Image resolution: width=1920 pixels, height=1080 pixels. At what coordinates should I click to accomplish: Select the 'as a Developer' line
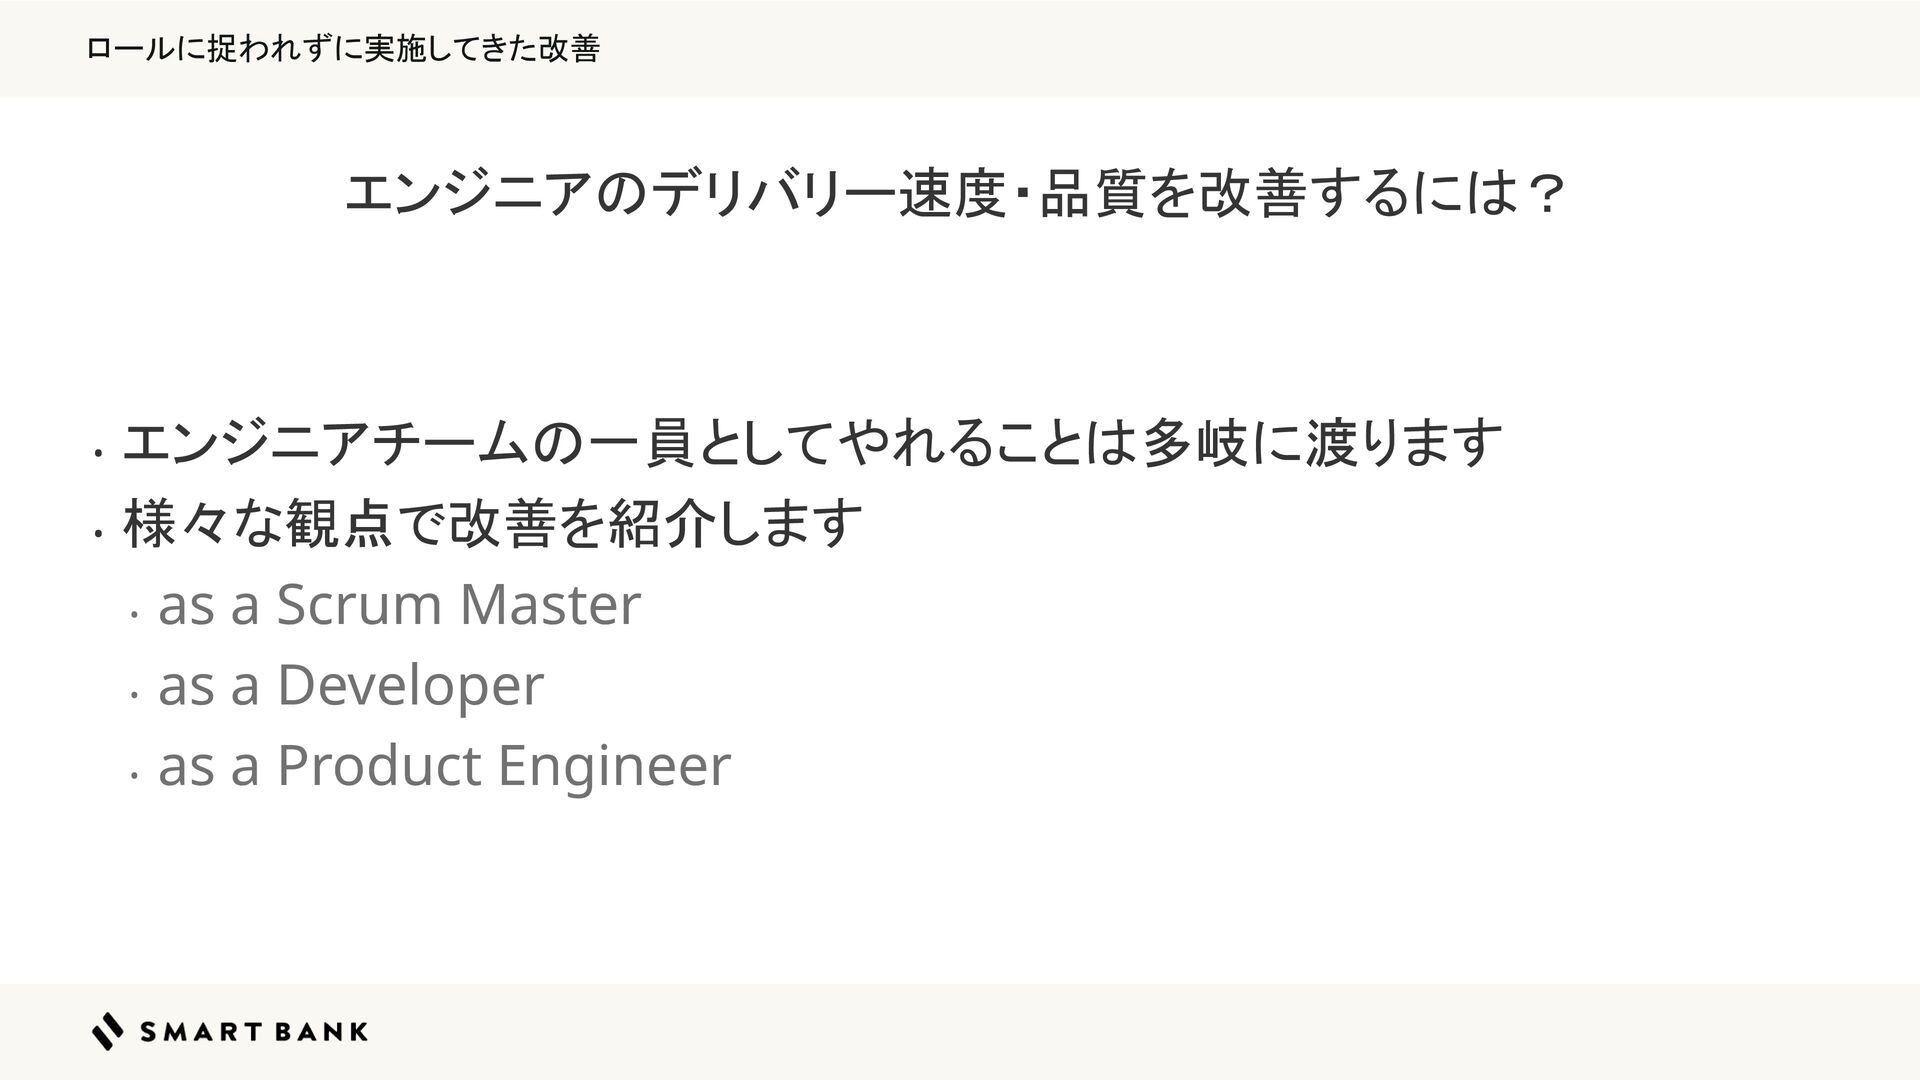[351, 685]
